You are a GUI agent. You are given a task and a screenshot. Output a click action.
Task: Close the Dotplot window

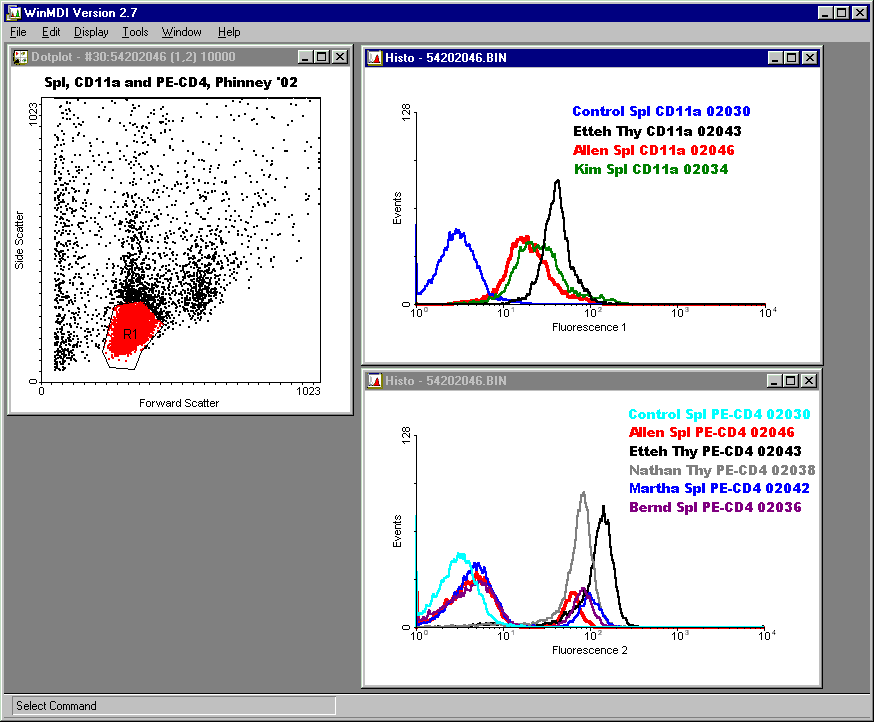pos(339,58)
